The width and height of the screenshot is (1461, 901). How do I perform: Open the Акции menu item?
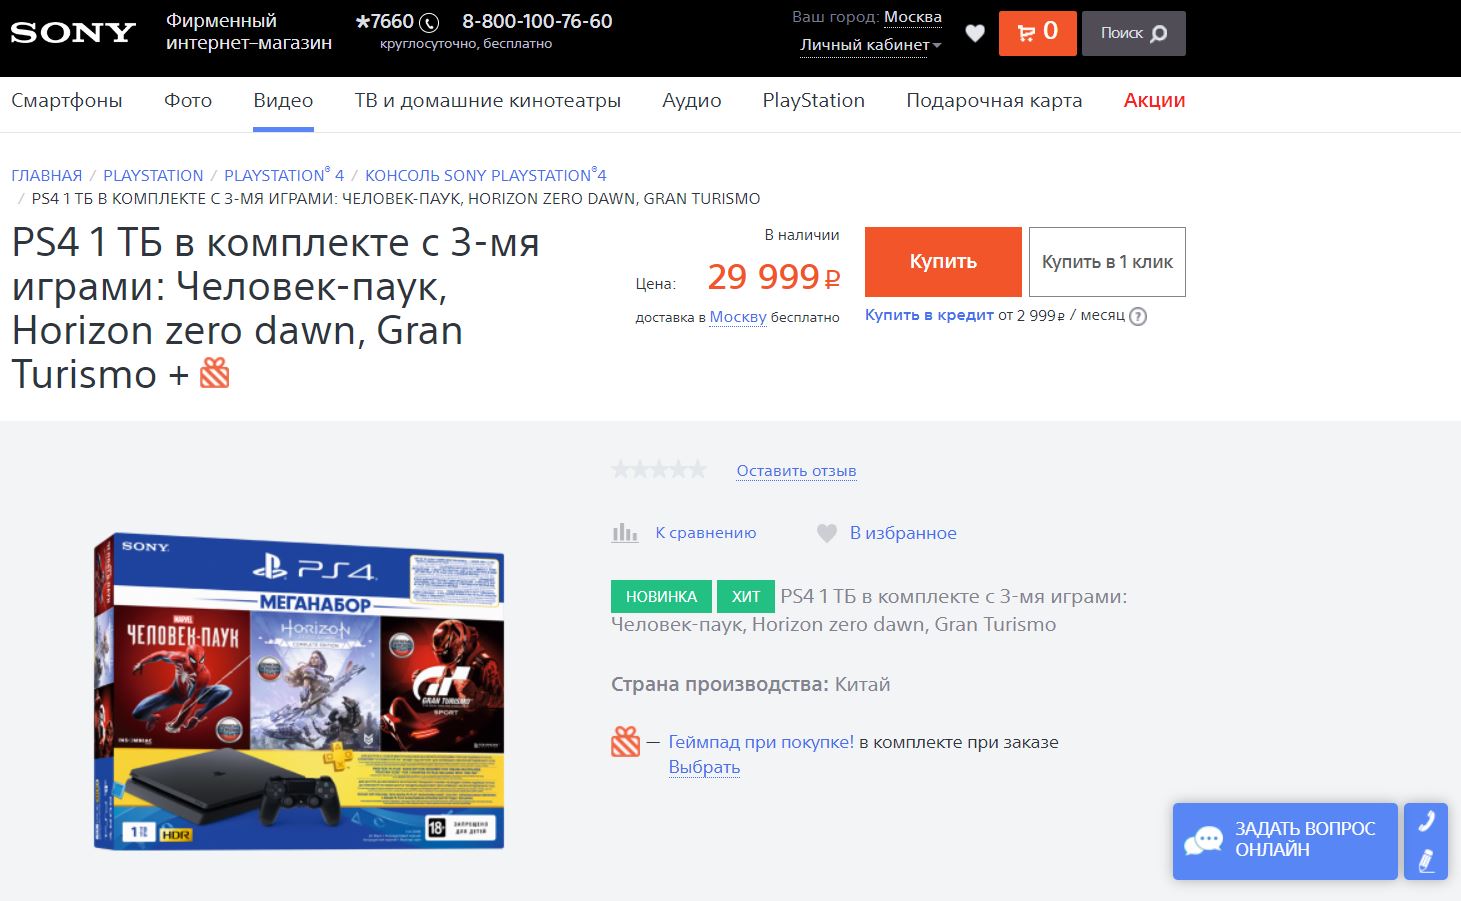(1154, 100)
